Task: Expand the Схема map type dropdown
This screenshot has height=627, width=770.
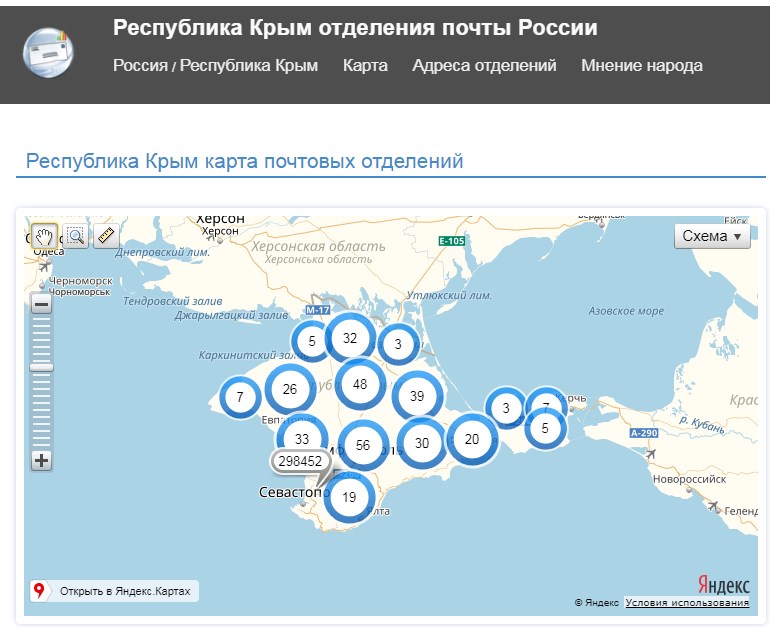Action: pos(714,236)
